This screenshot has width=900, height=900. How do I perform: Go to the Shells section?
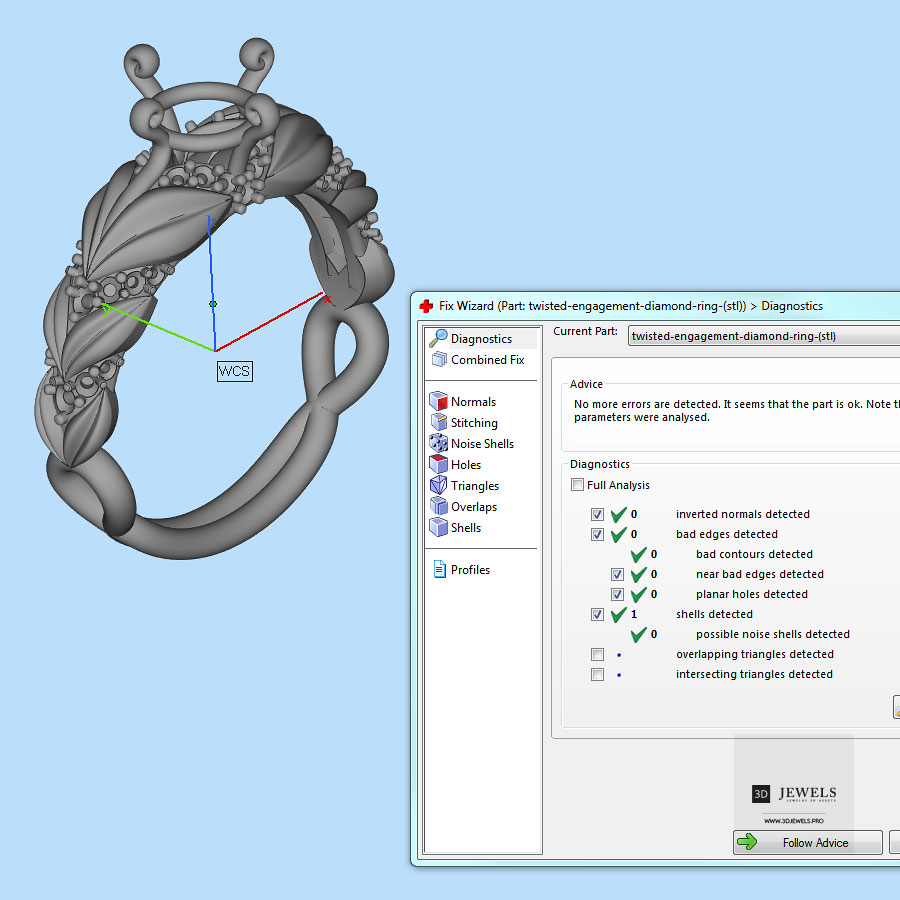[465, 527]
